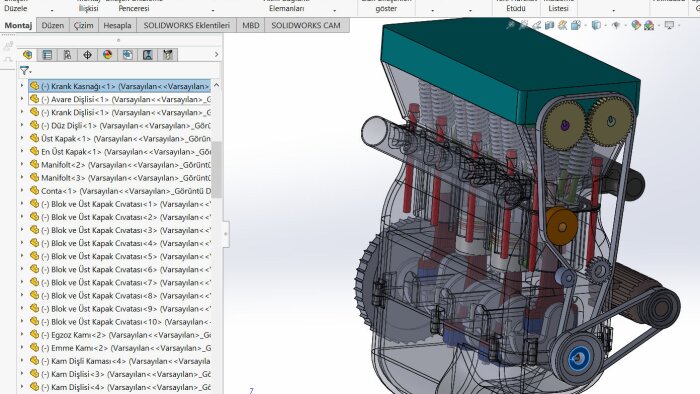
Task: Click the Dynamic Annotation Views icon
Action: coord(562,25)
